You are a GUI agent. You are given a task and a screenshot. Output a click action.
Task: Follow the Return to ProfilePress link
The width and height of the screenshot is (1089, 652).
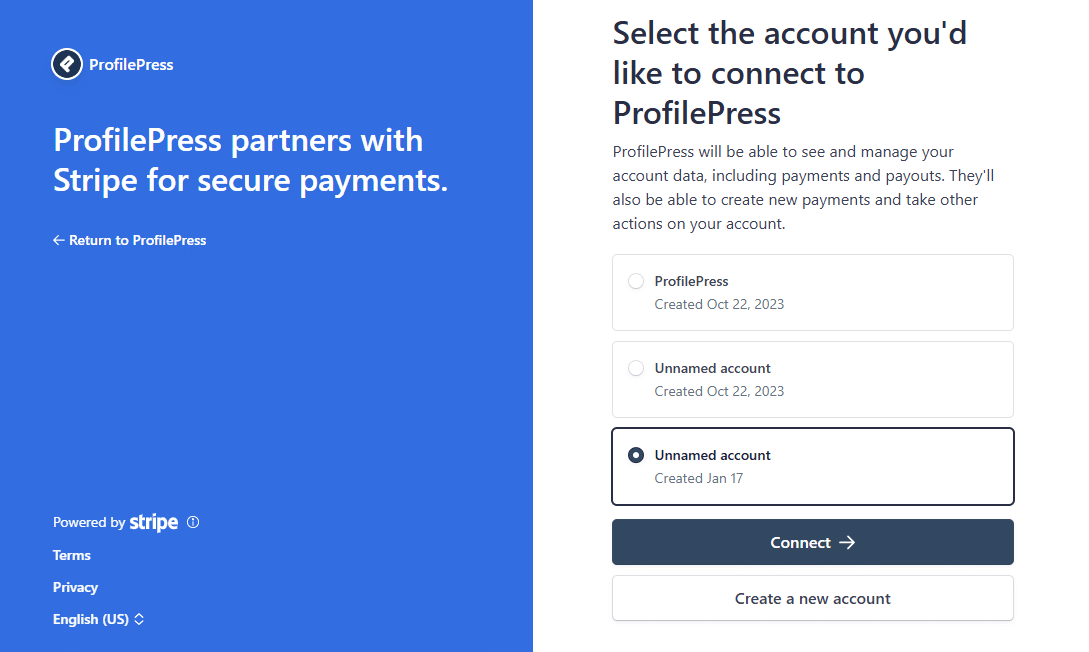(137, 240)
